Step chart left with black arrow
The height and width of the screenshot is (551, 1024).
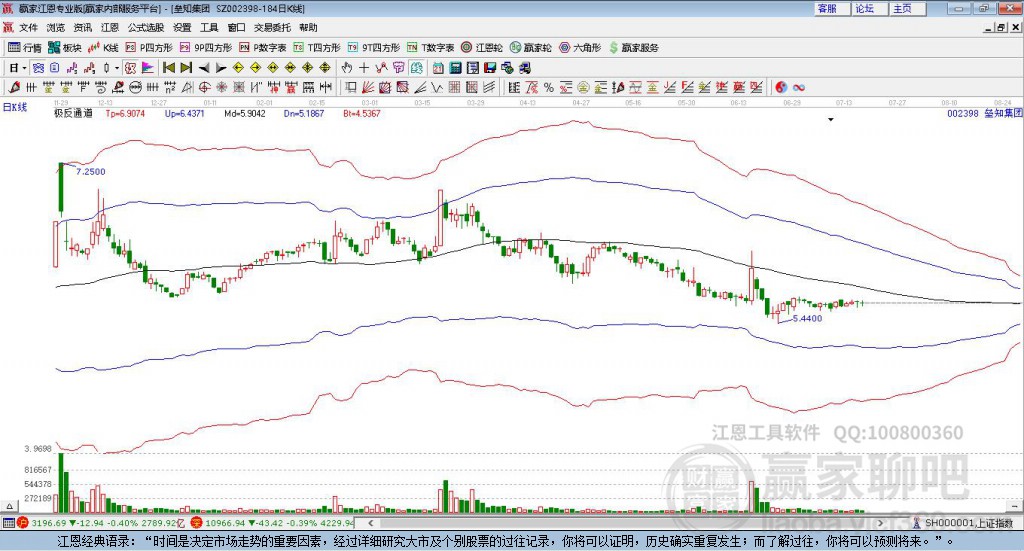[204, 68]
